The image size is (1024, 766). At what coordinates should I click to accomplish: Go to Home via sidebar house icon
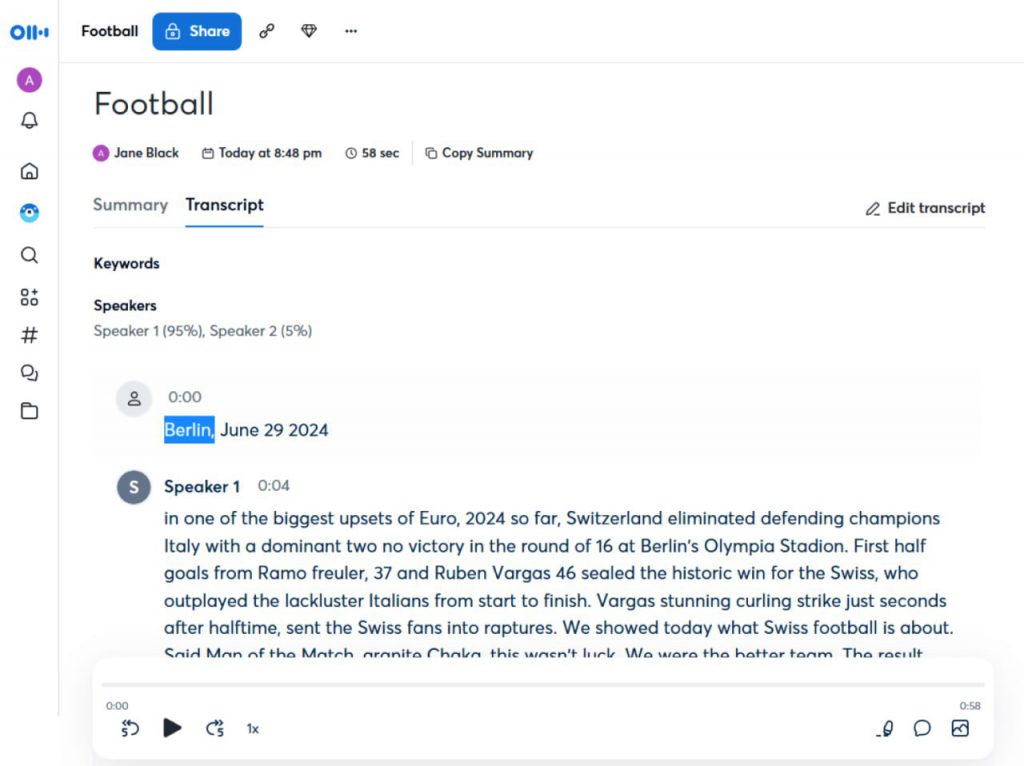29,171
